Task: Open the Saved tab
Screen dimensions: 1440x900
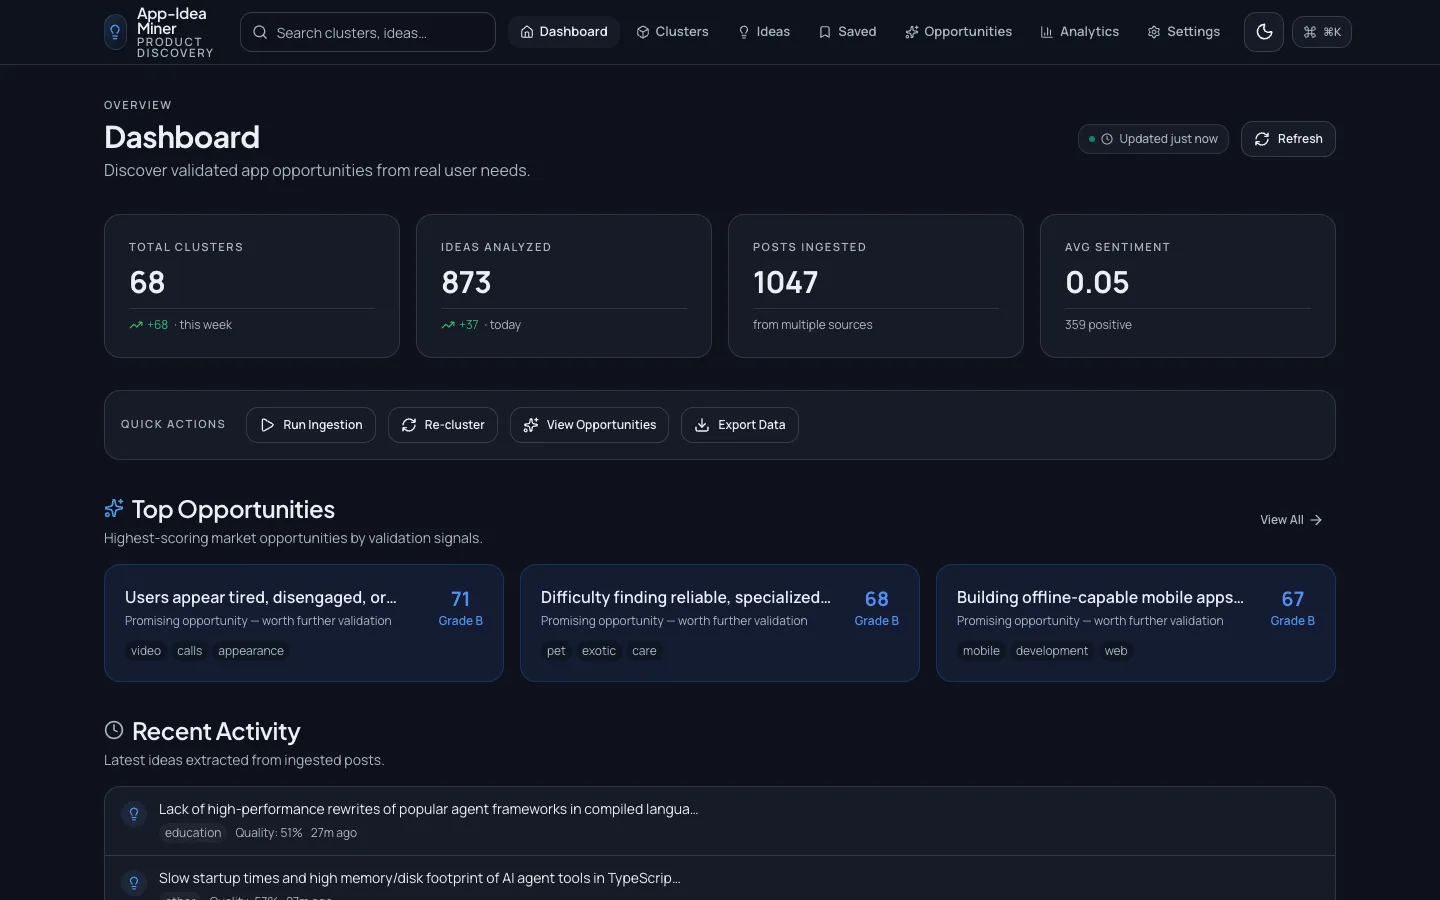Action: point(847,32)
